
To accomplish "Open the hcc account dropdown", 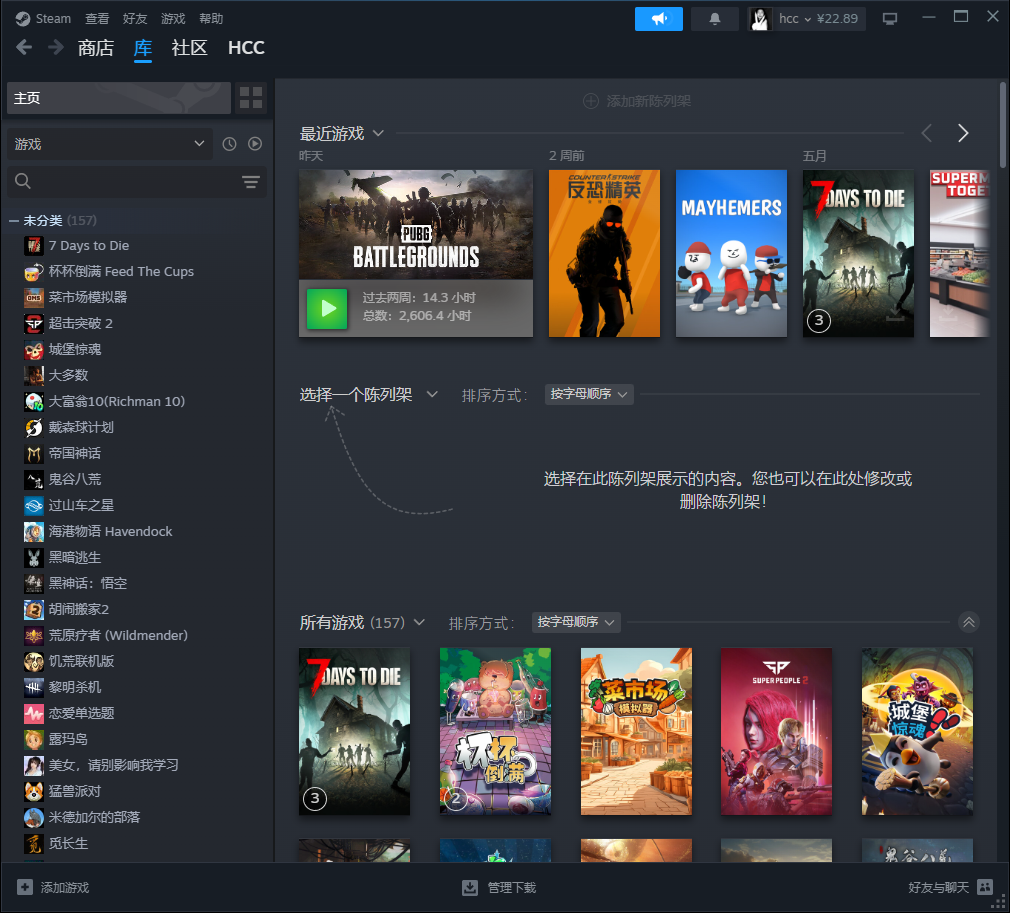I will [x=806, y=19].
